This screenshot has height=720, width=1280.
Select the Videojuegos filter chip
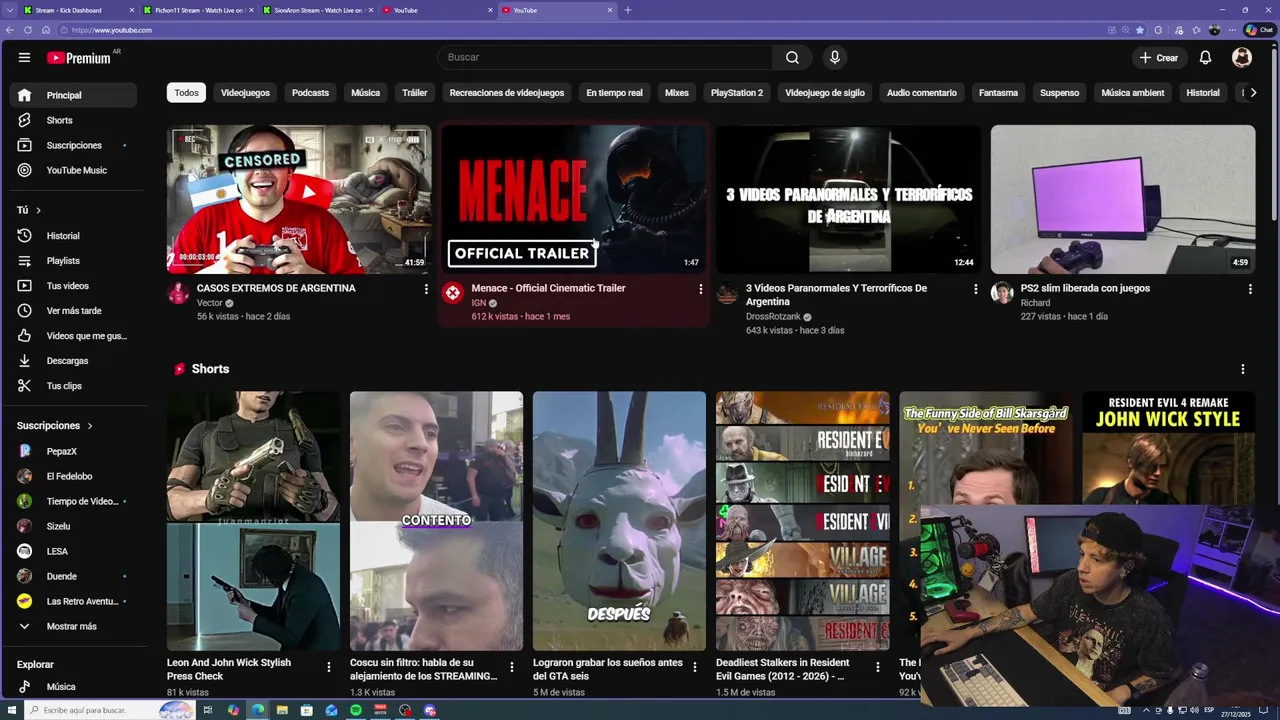click(x=245, y=93)
